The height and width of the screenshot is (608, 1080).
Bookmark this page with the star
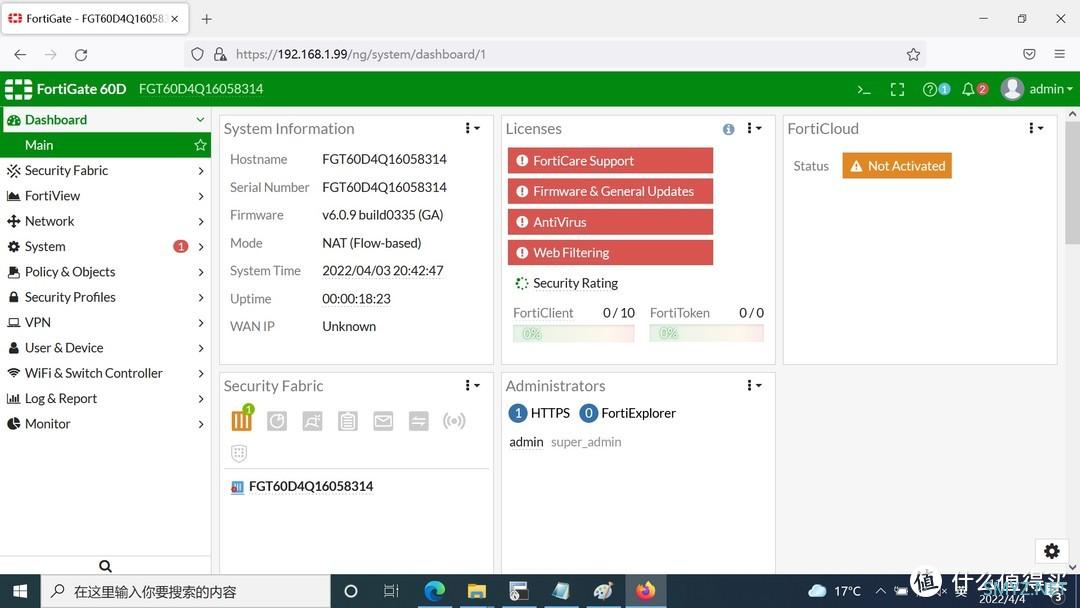(x=913, y=54)
